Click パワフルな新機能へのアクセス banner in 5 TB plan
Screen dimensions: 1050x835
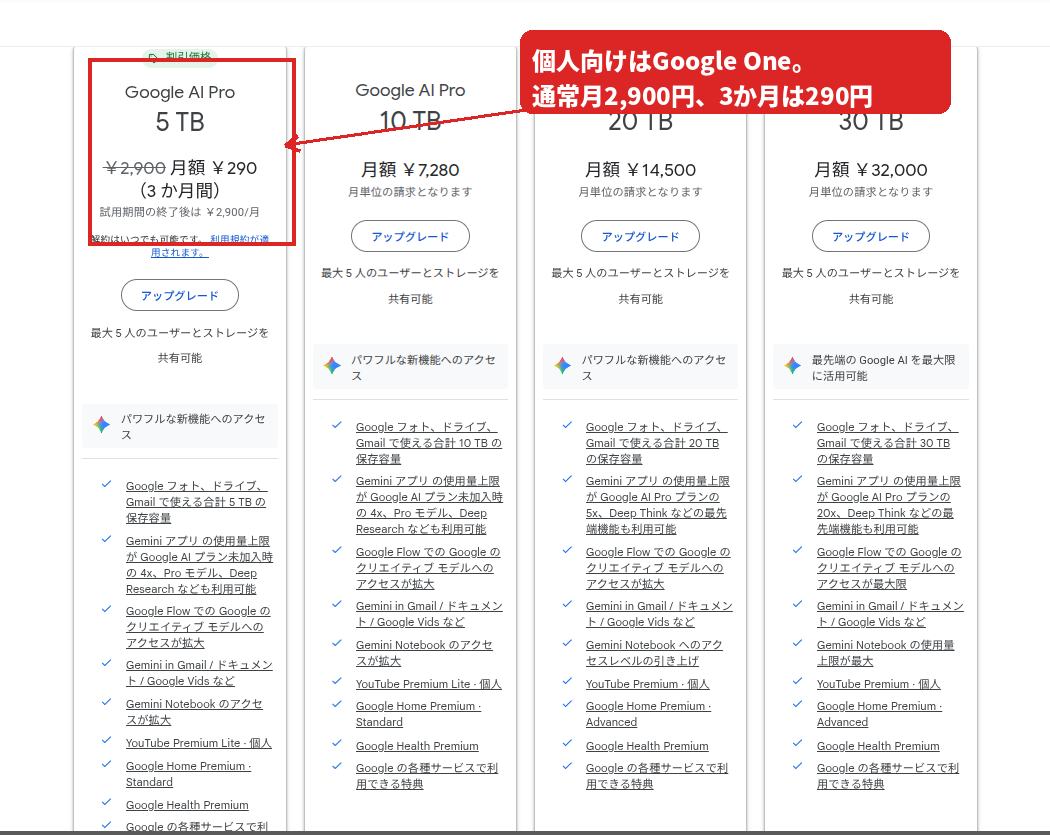(179, 426)
